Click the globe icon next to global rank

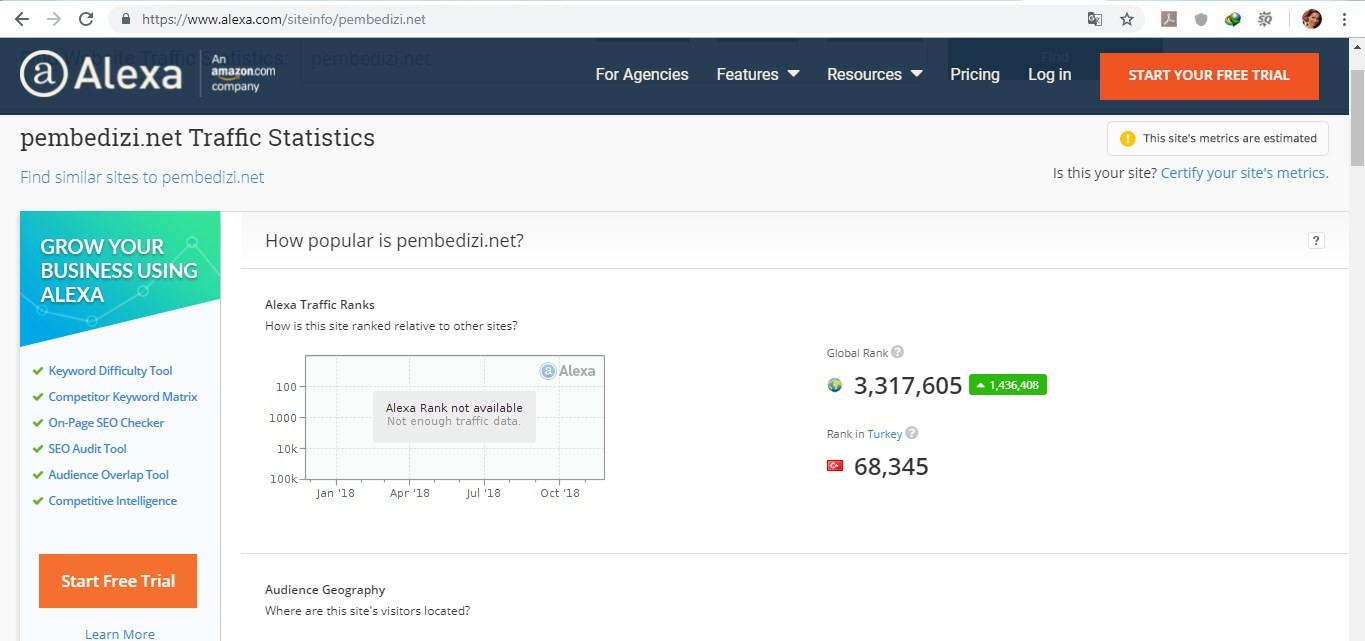point(835,385)
